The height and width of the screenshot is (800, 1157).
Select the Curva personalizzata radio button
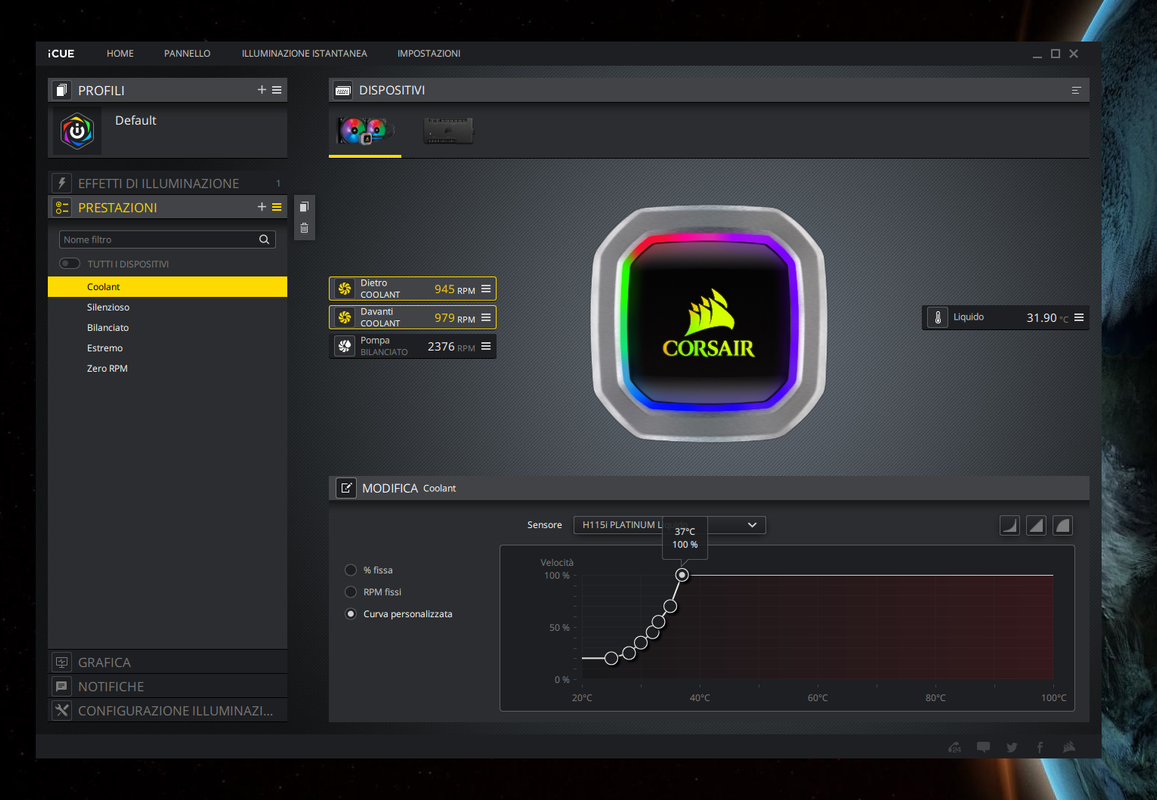[x=350, y=614]
